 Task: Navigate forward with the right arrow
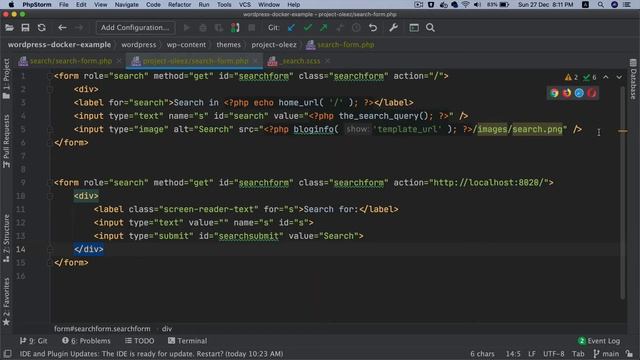(x=79, y=28)
